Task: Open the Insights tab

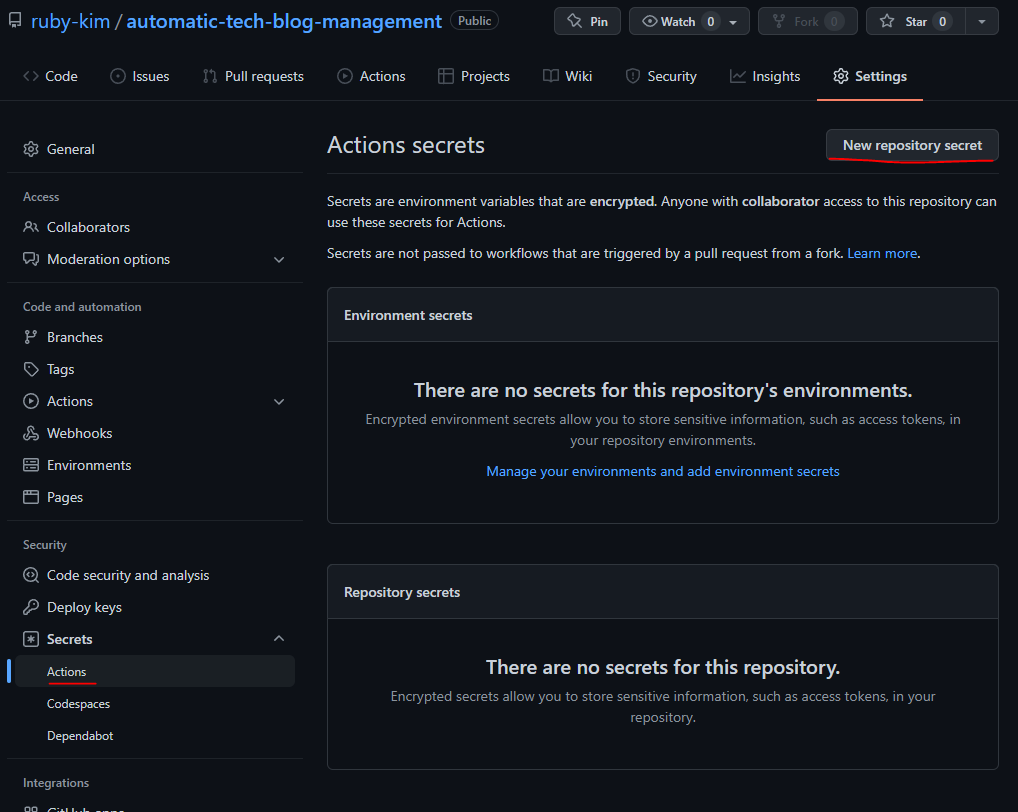Action: (764, 76)
